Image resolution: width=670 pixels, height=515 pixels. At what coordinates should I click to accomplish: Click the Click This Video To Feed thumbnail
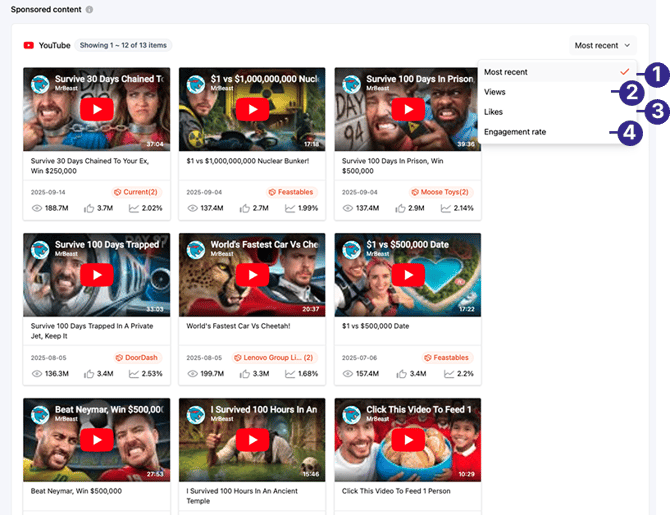[x=407, y=440]
